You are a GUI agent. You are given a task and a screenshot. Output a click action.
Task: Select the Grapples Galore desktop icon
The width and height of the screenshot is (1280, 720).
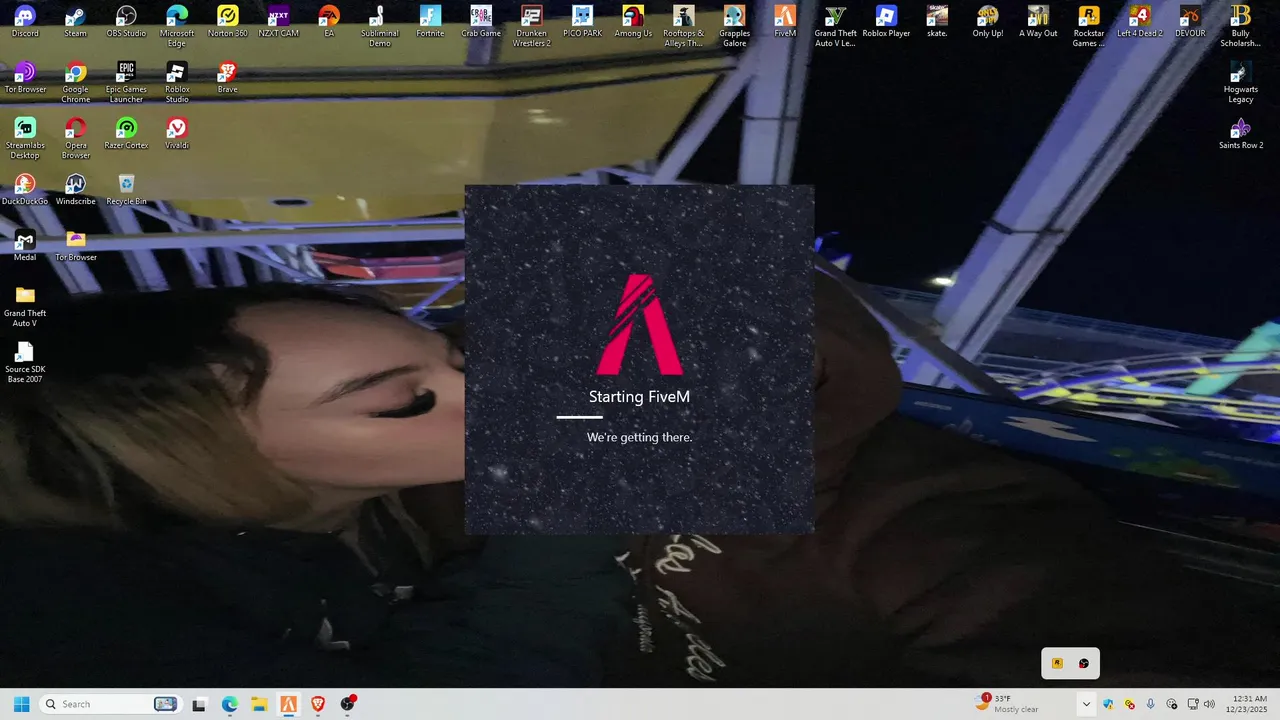734,26
